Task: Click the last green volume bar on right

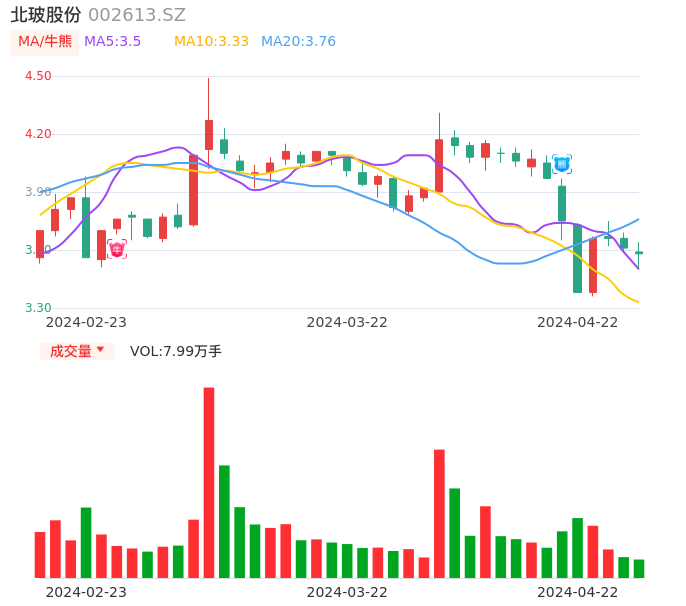Action: pos(639,568)
